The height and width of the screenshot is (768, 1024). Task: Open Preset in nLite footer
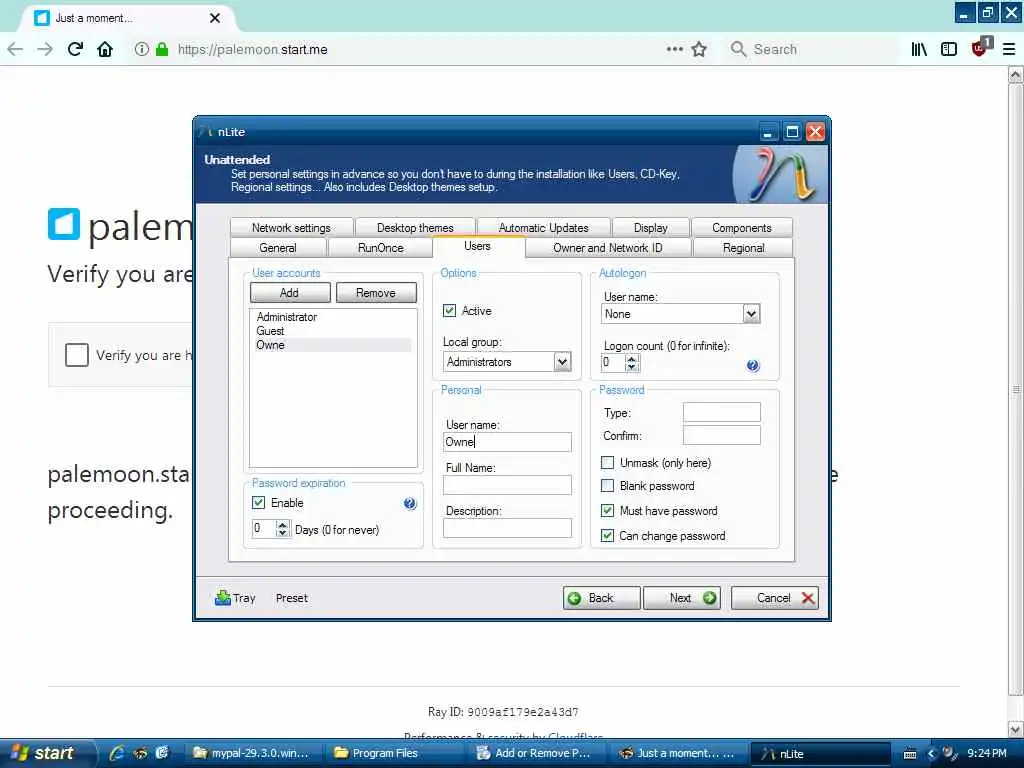[291, 598]
